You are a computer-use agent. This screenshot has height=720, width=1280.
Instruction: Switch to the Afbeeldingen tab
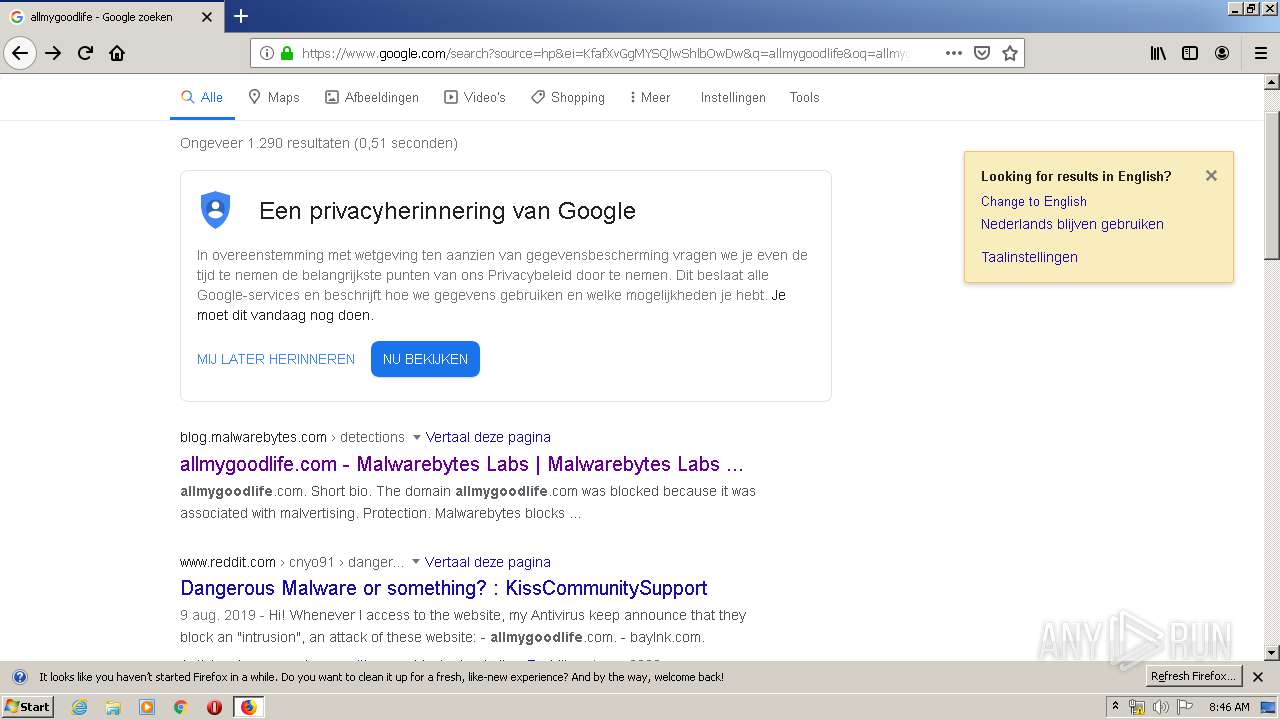[x=371, y=97]
